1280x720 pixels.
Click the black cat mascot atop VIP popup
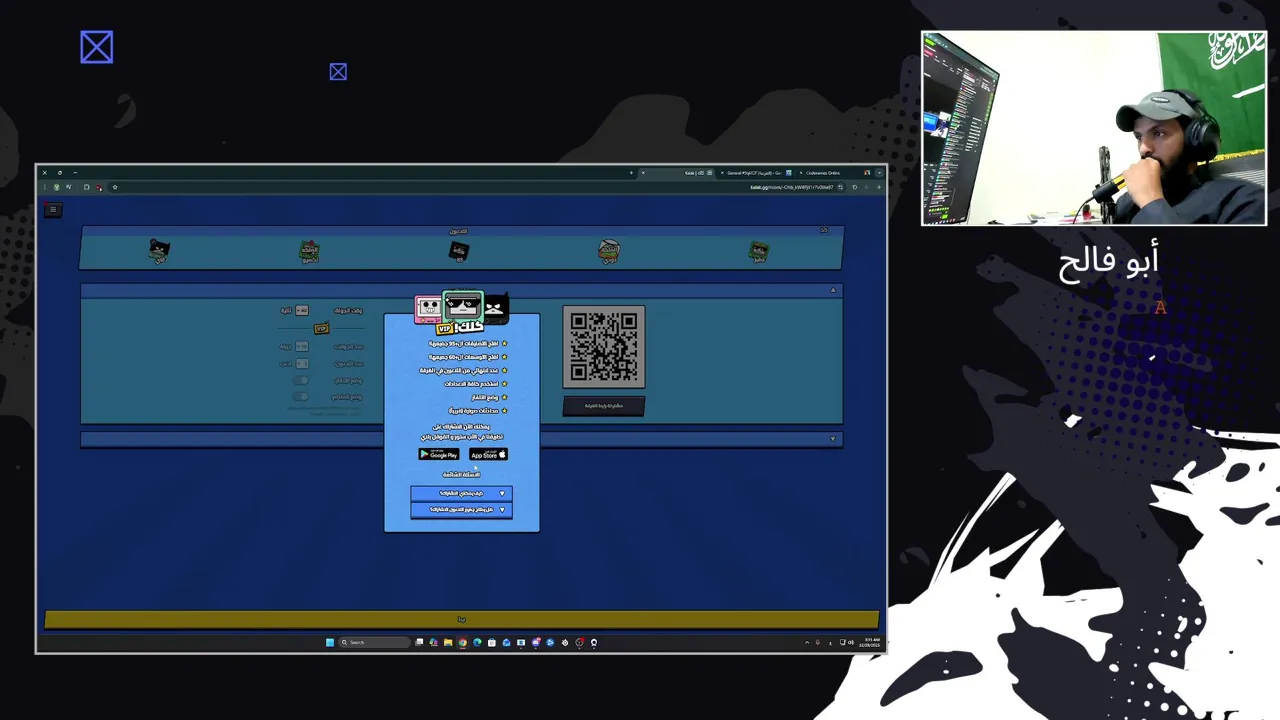click(x=496, y=308)
